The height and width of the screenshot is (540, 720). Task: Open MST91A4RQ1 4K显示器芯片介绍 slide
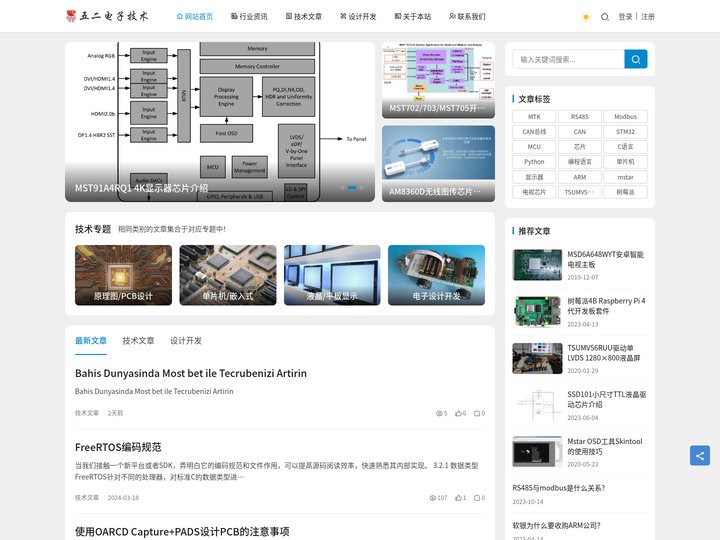pos(220,122)
